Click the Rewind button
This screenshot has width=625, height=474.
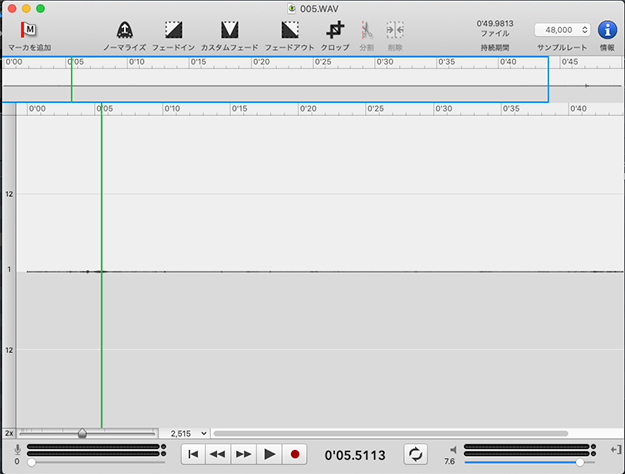pyautogui.click(x=218, y=454)
